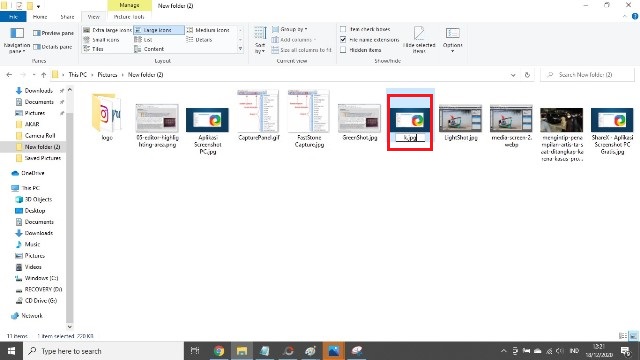Open the notification center

tap(626, 351)
